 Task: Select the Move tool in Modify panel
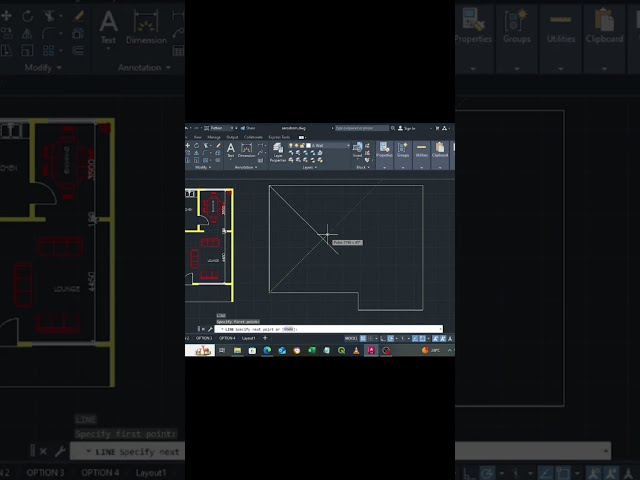pyautogui.click(x=187, y=146)
